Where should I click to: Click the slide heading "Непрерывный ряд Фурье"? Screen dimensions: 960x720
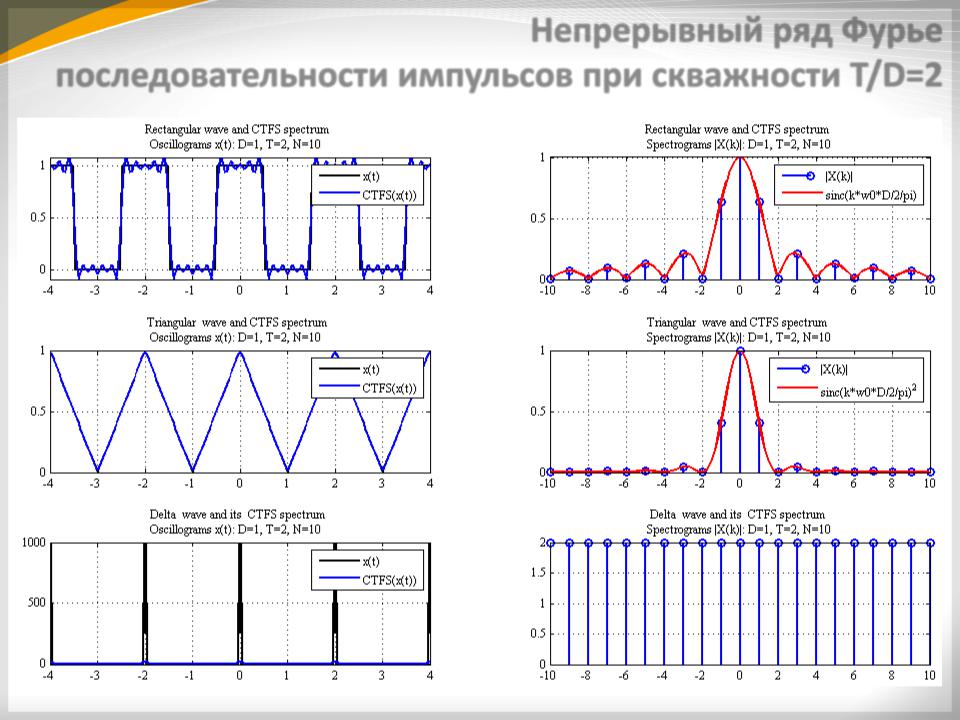click(737, 32)
